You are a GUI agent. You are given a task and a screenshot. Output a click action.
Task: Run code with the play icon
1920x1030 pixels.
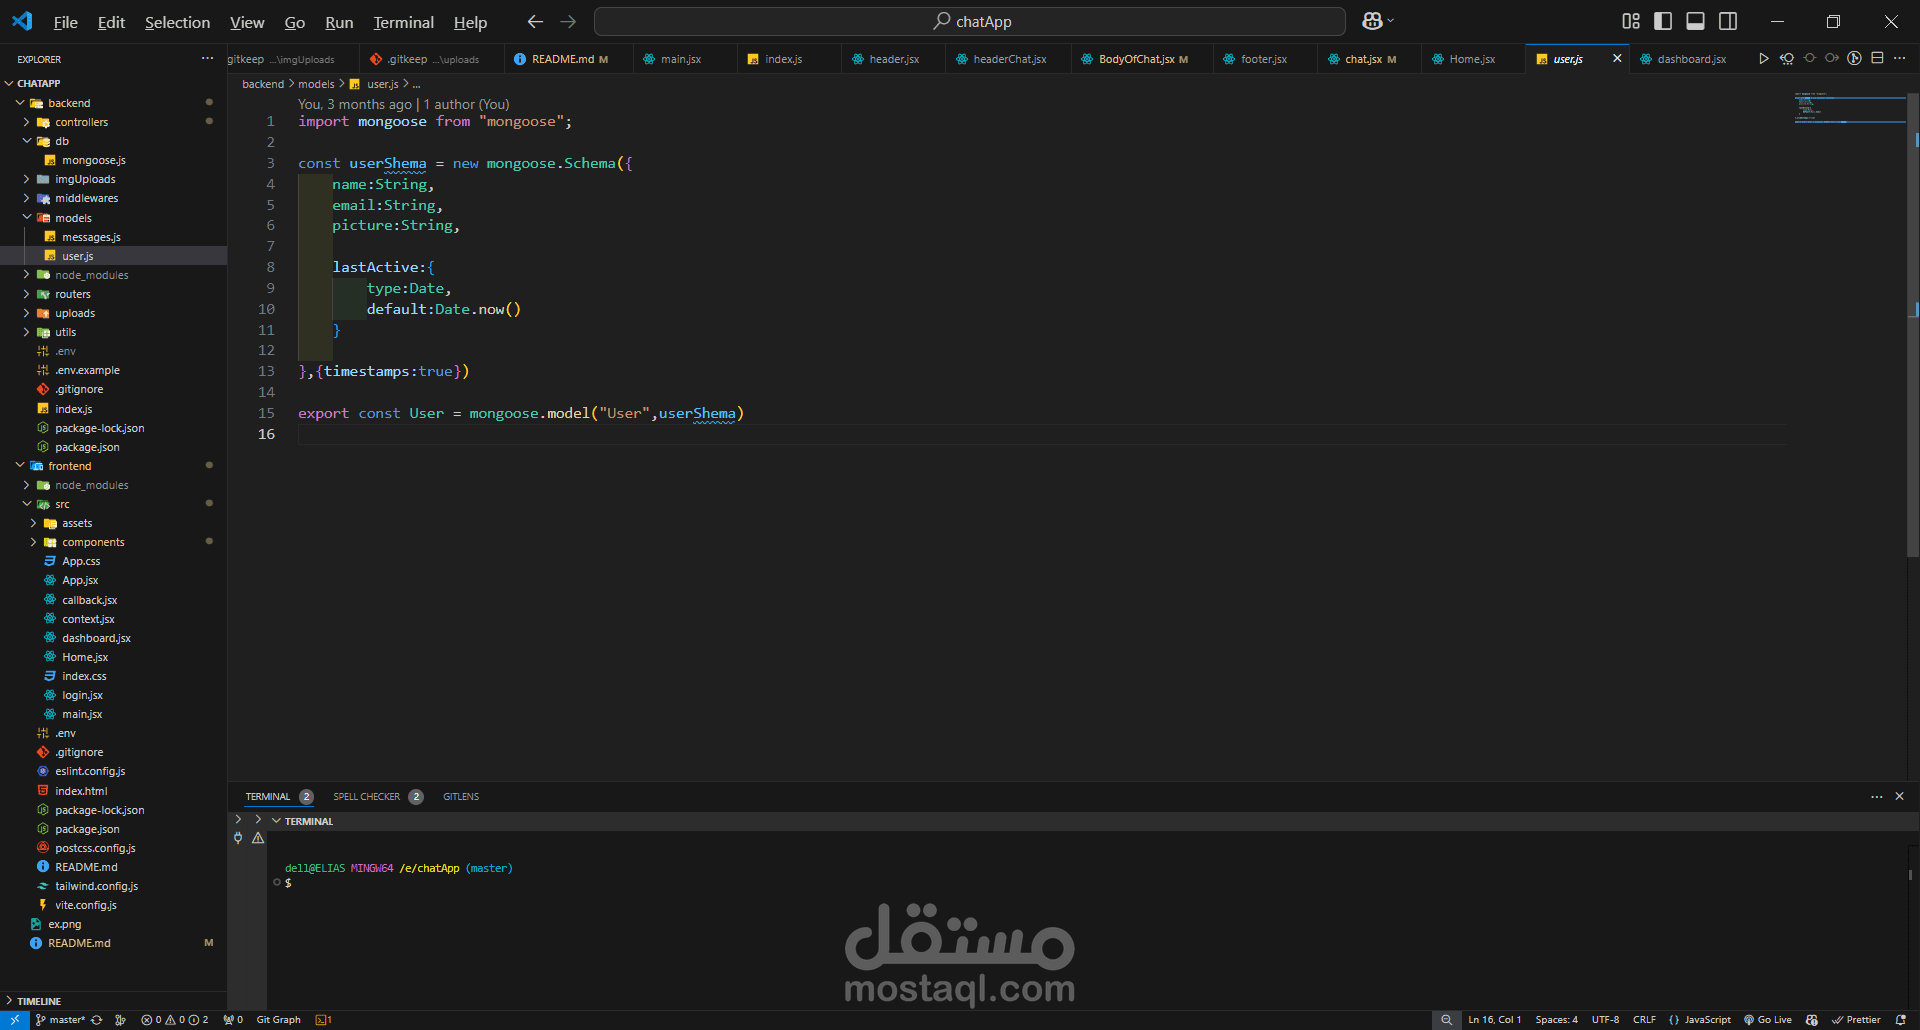(x=1764, y=59)
